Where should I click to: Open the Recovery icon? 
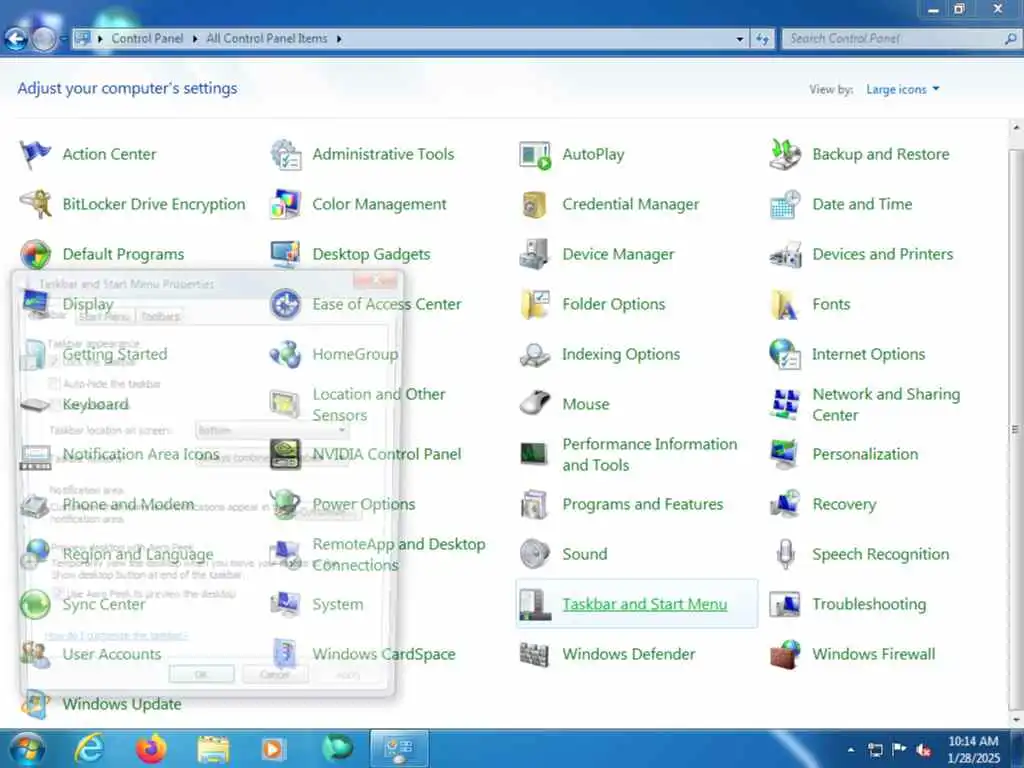pos(785,504)
